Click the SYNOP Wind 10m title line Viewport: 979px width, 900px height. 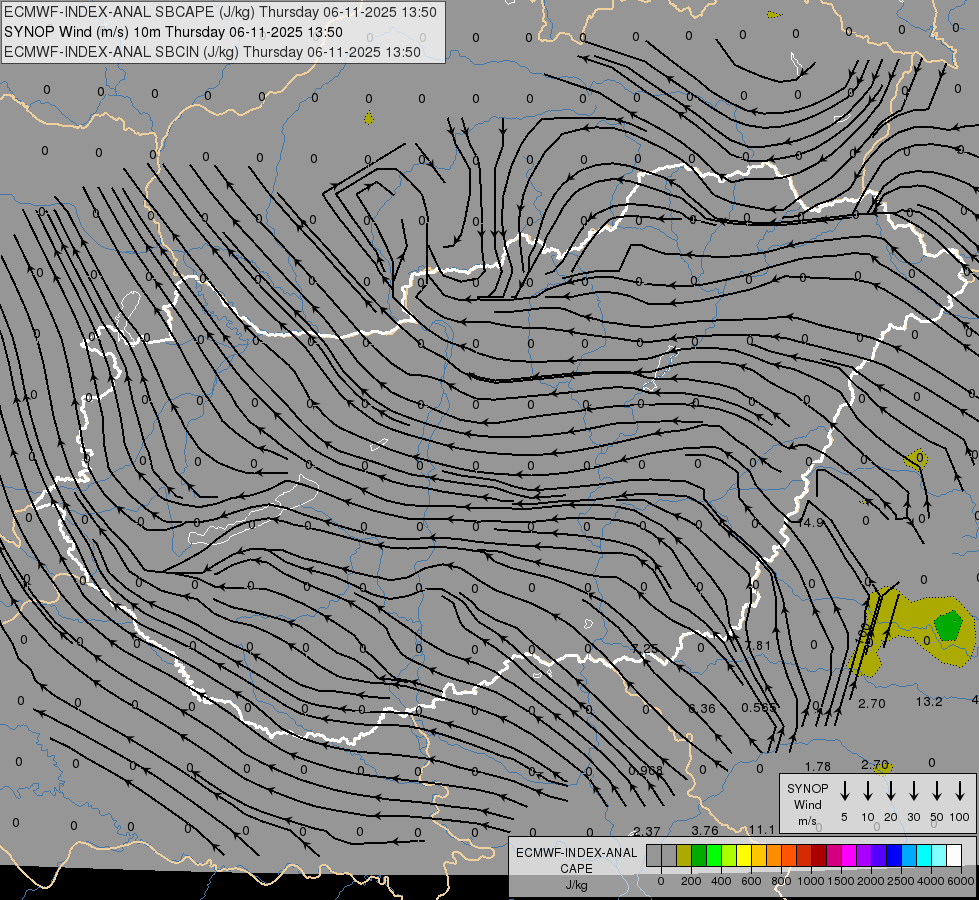[x=173, y=32]
